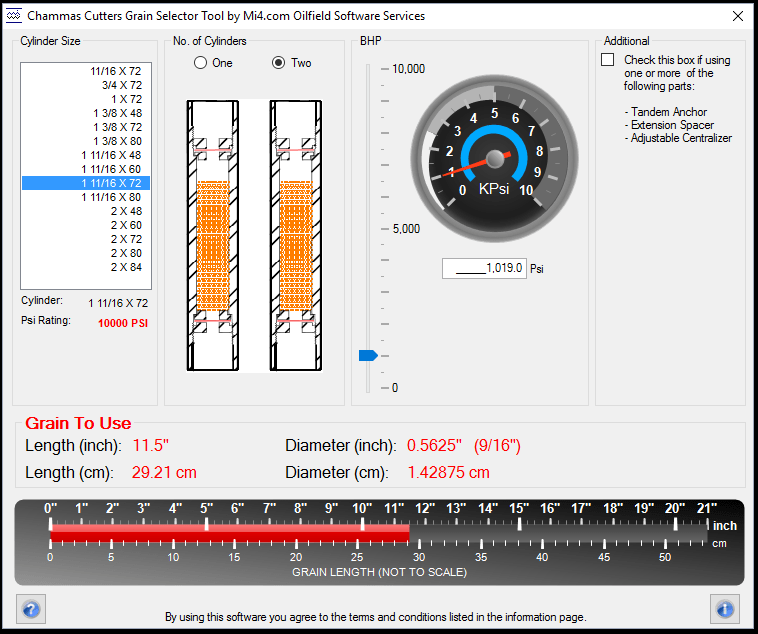The width and height of the screenshot is (758, 634).
Task: Click the app icon in title bar
Action: (x=14, y=15)
